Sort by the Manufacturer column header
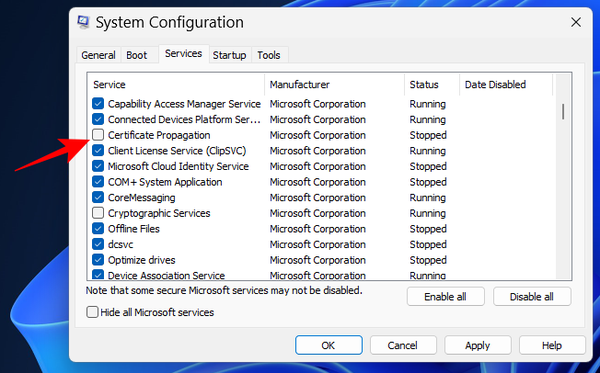Screen dimensions: 600x373 (334, 85)
